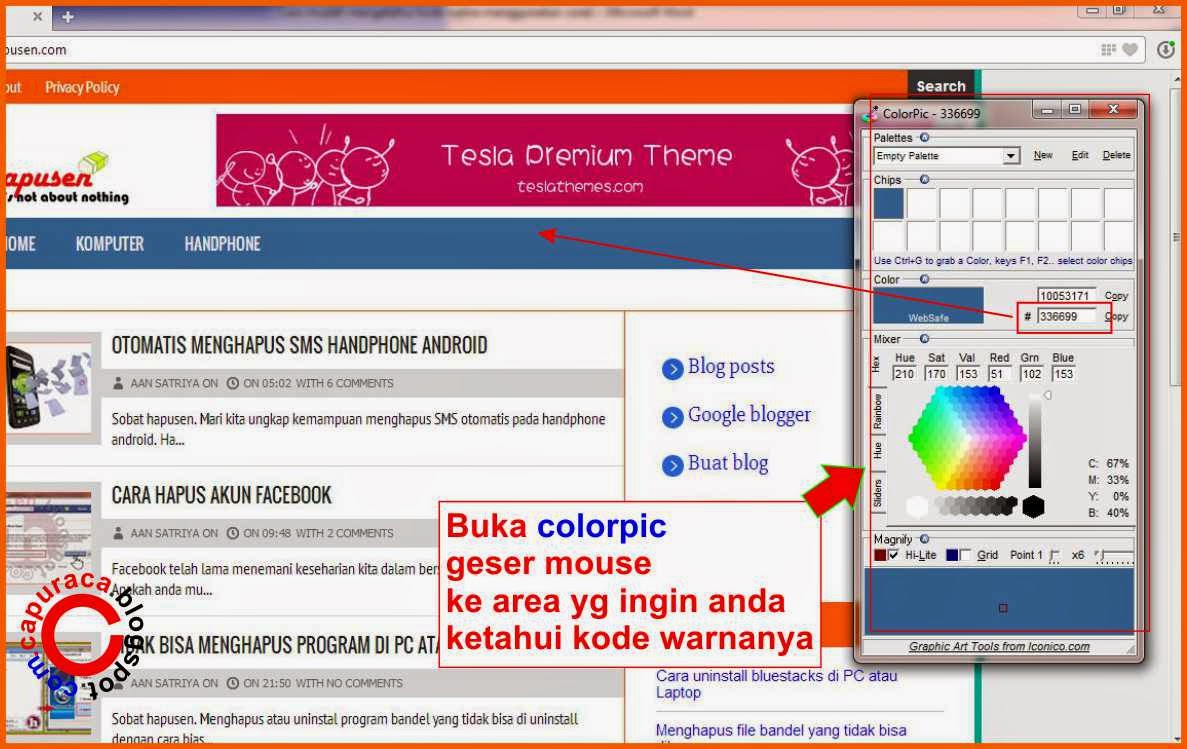1187x749 pixels.
Task: Pick a color in the hexagon mixer
Action: coord(967,438)
